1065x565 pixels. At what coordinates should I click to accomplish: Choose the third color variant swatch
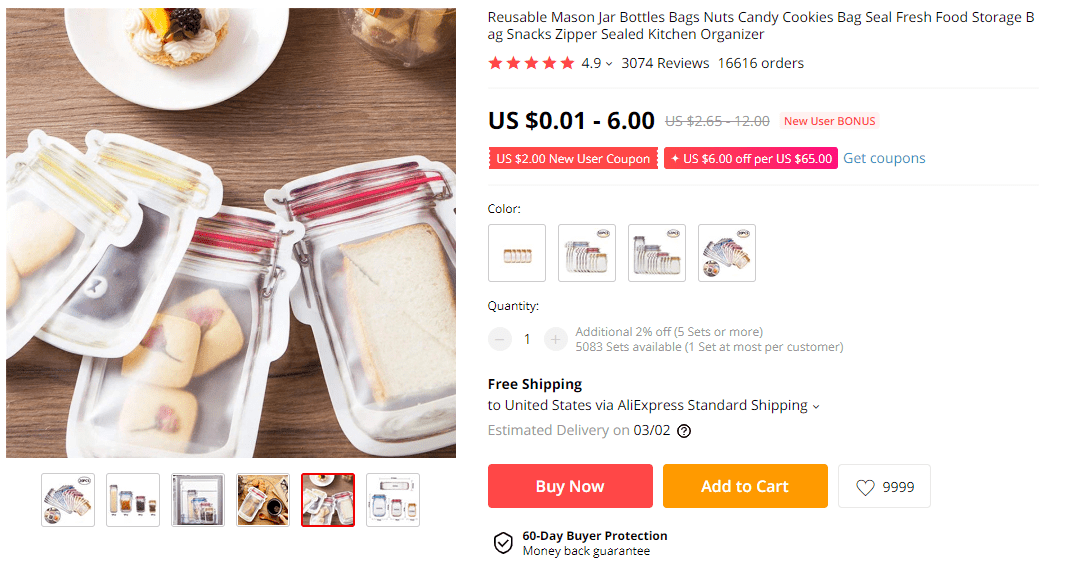(657, 253)
